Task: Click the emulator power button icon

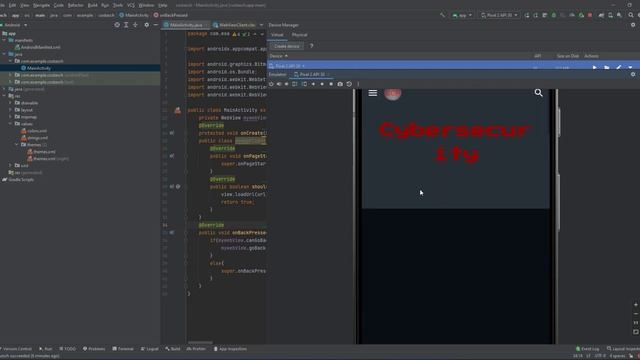Action: [x=271, y=84]
